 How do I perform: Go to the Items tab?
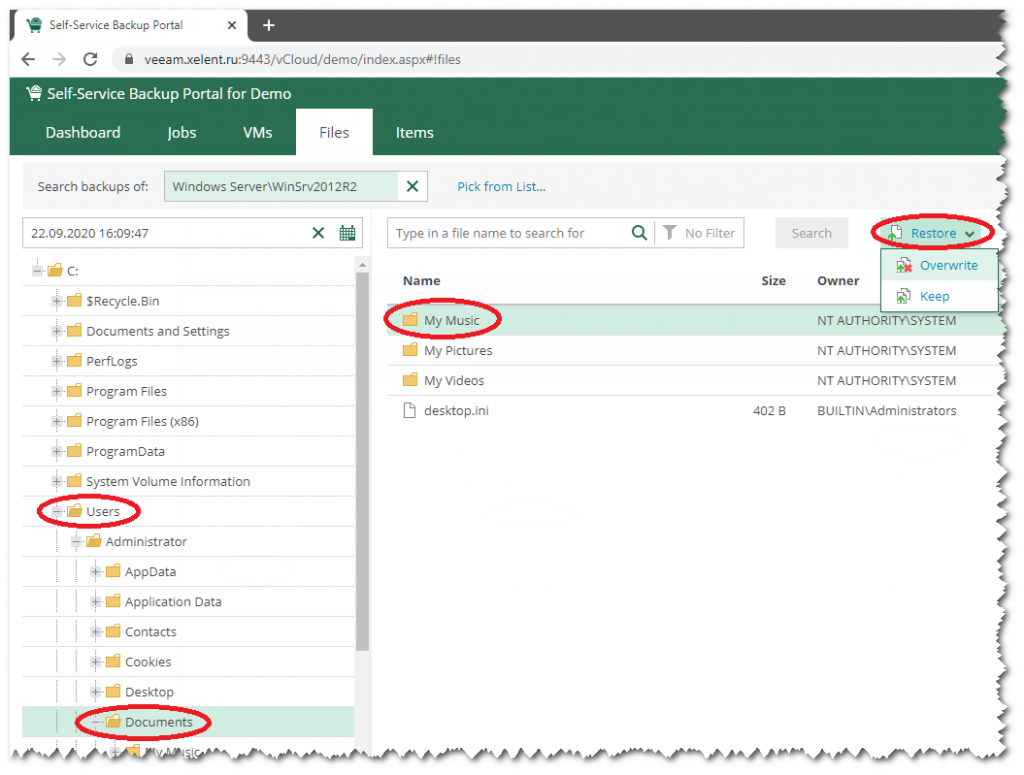coord(414,133)
